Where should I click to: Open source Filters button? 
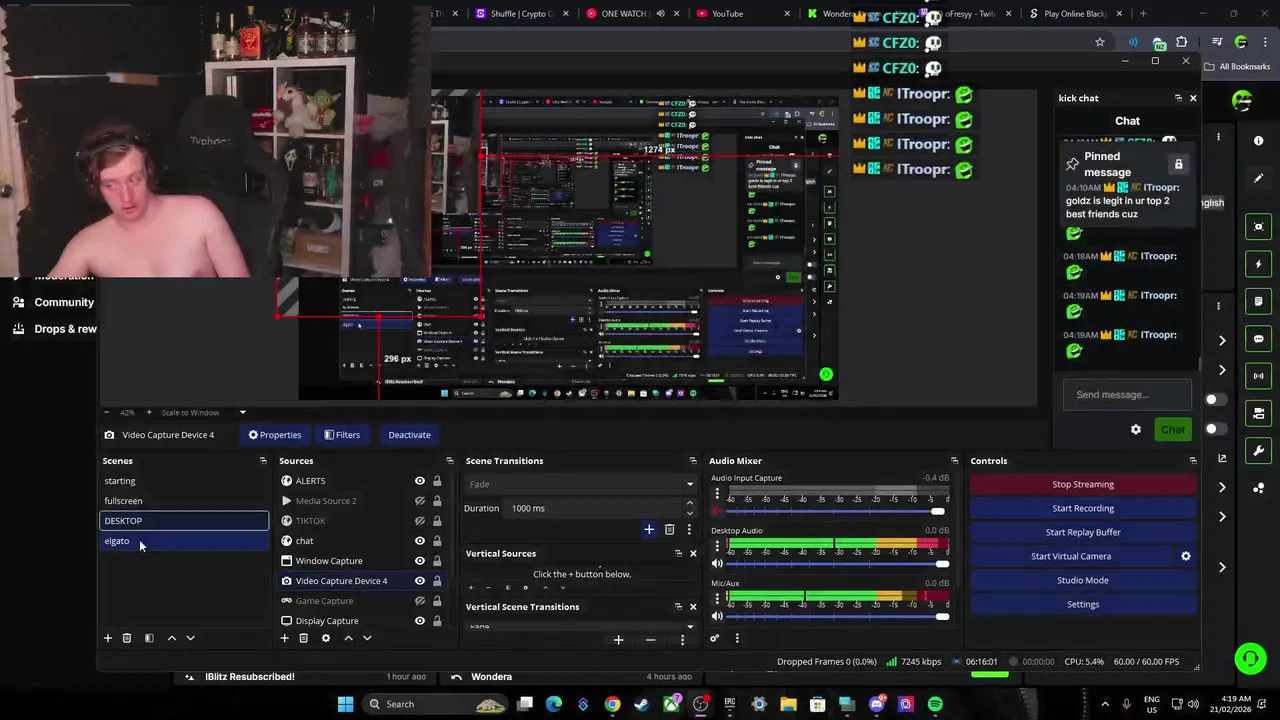342,435
